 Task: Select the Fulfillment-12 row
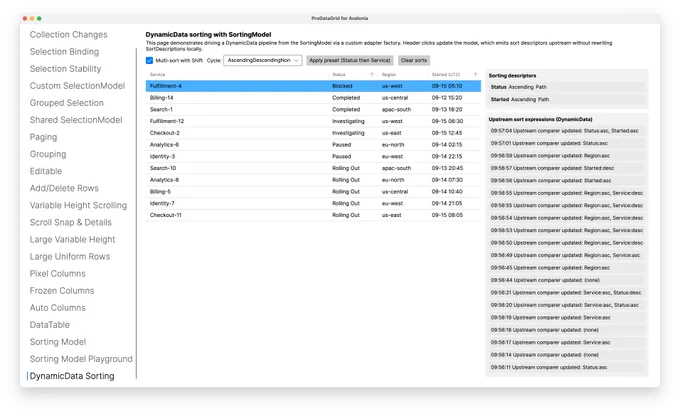314,121
